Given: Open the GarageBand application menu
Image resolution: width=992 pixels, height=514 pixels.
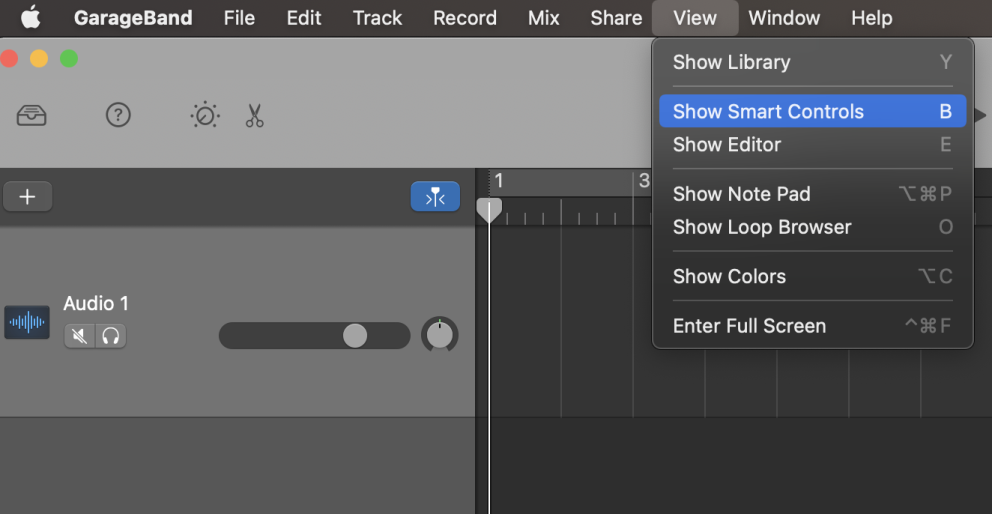Looking at the screenshot, I should (x=133, y=18).
